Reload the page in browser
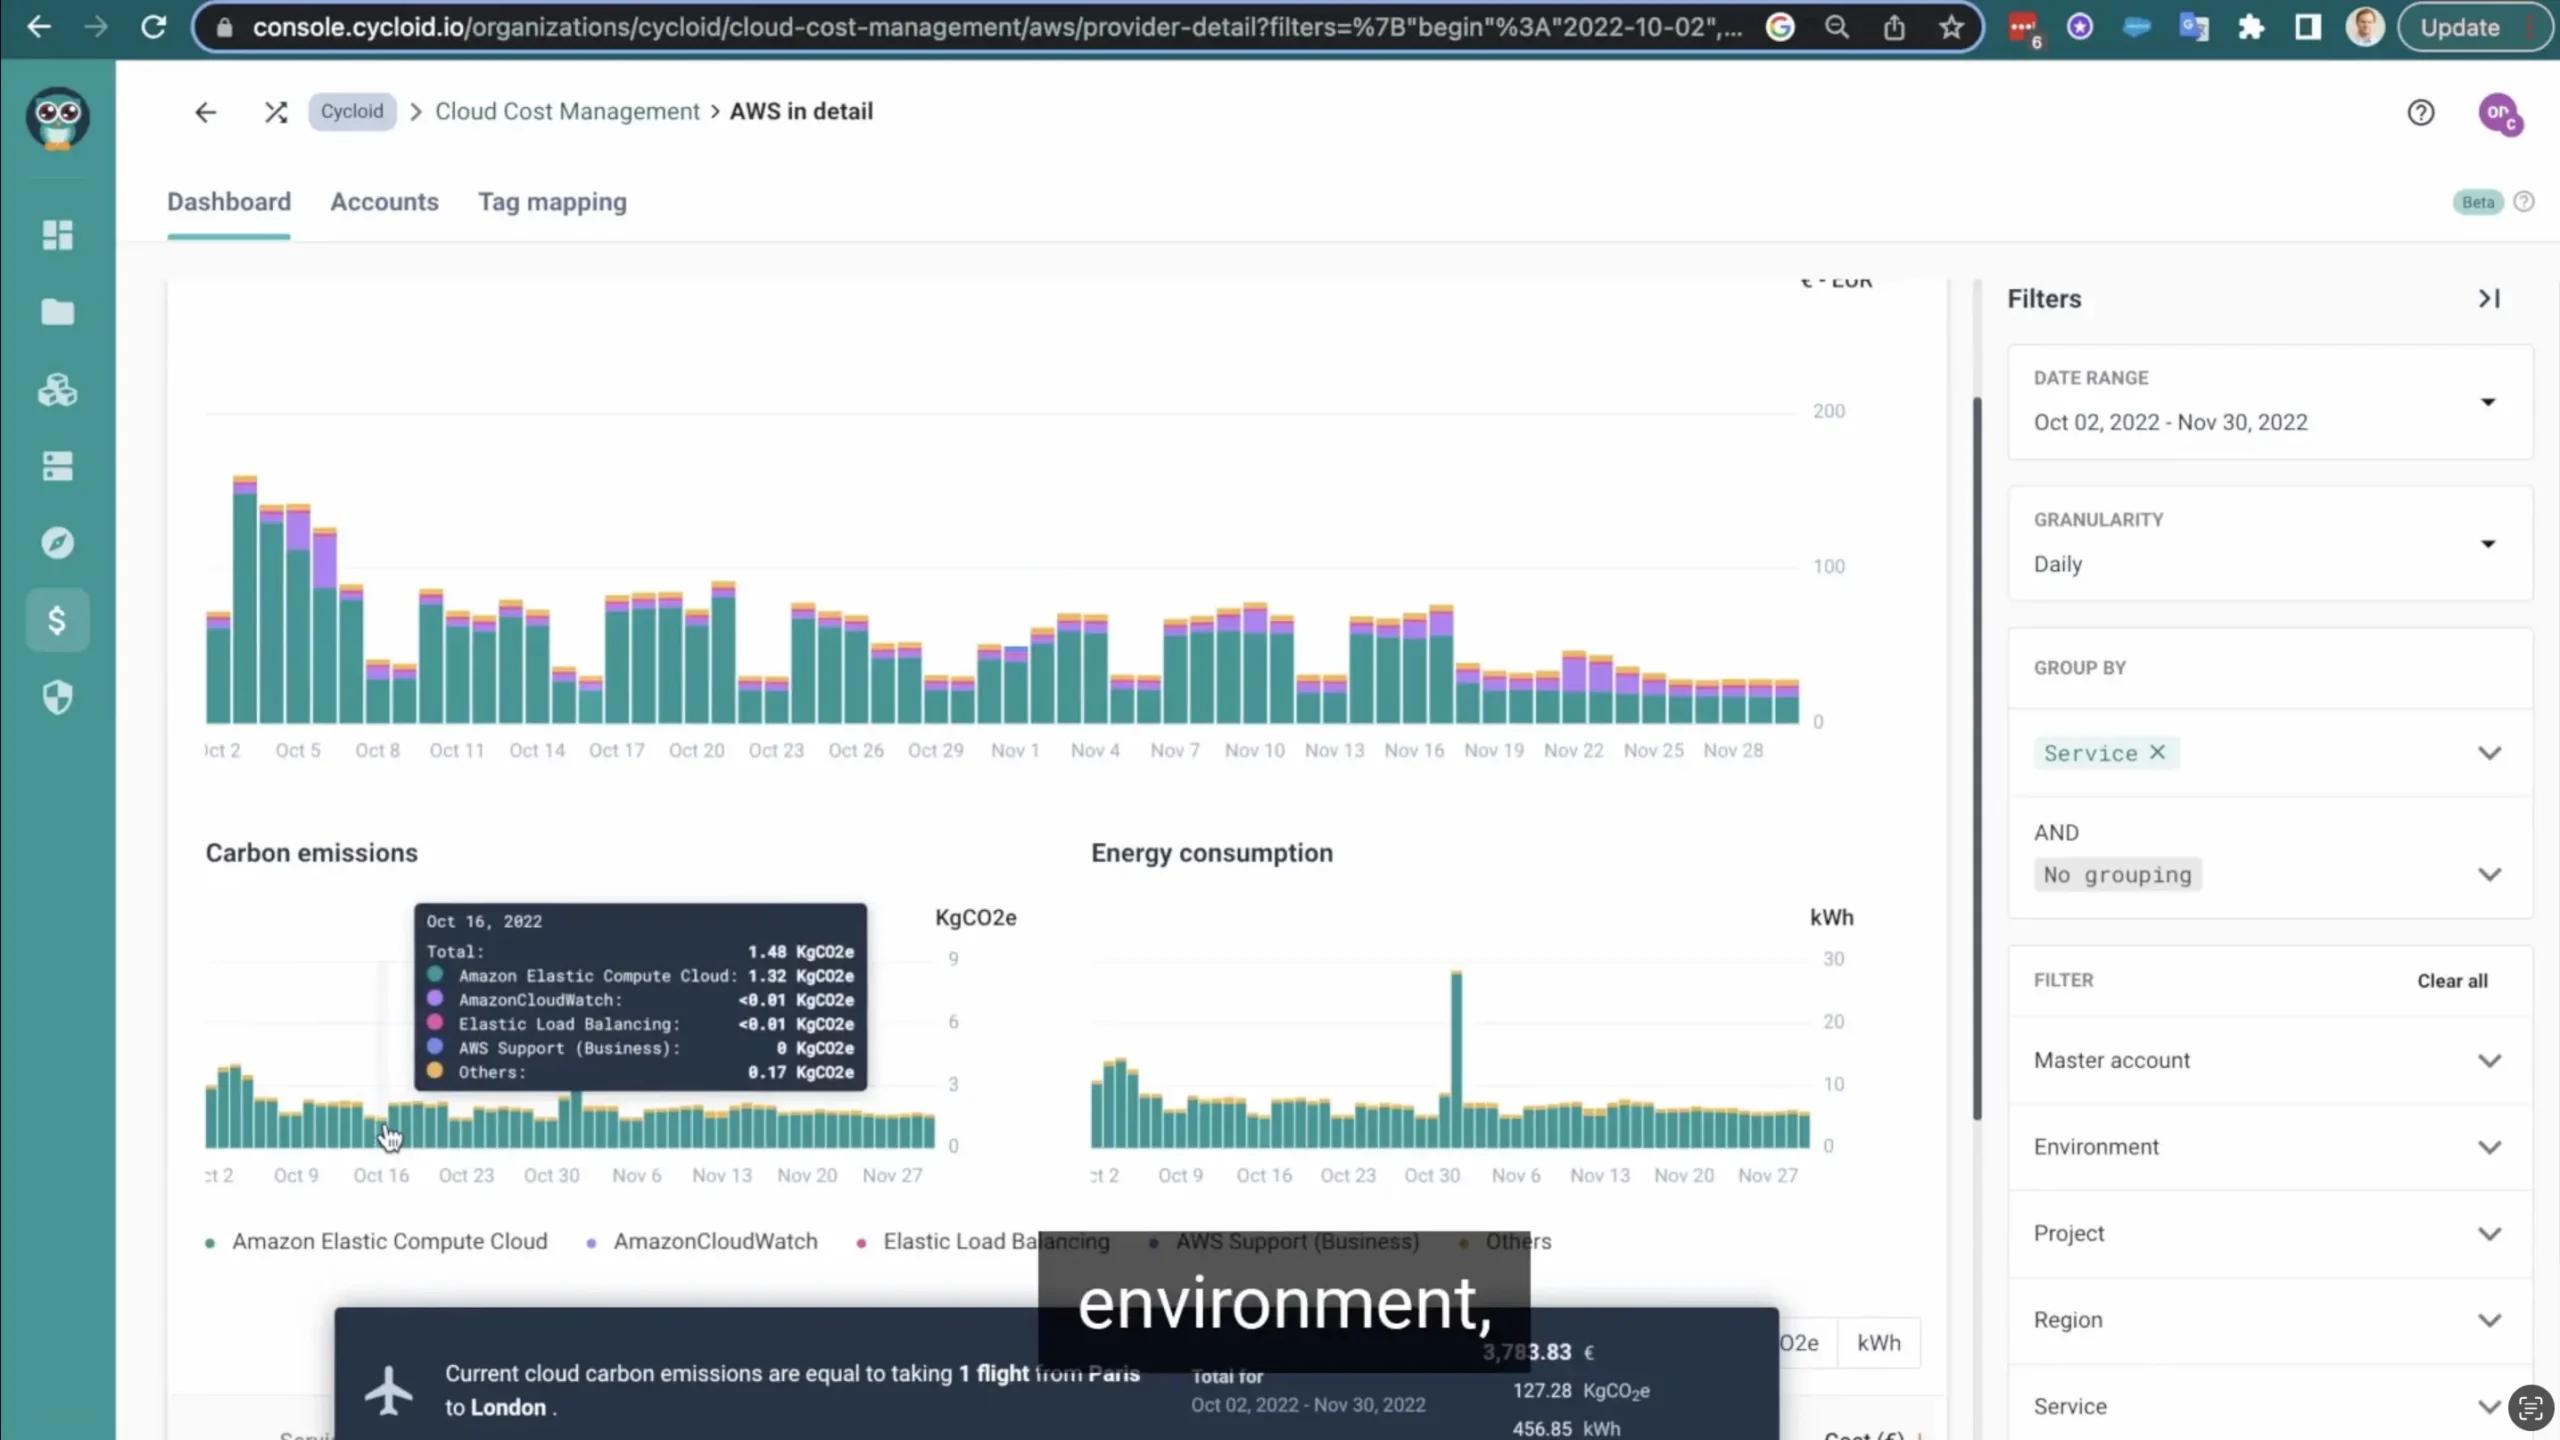This screenshot has width=2560, height=1440. coord(153,27)
